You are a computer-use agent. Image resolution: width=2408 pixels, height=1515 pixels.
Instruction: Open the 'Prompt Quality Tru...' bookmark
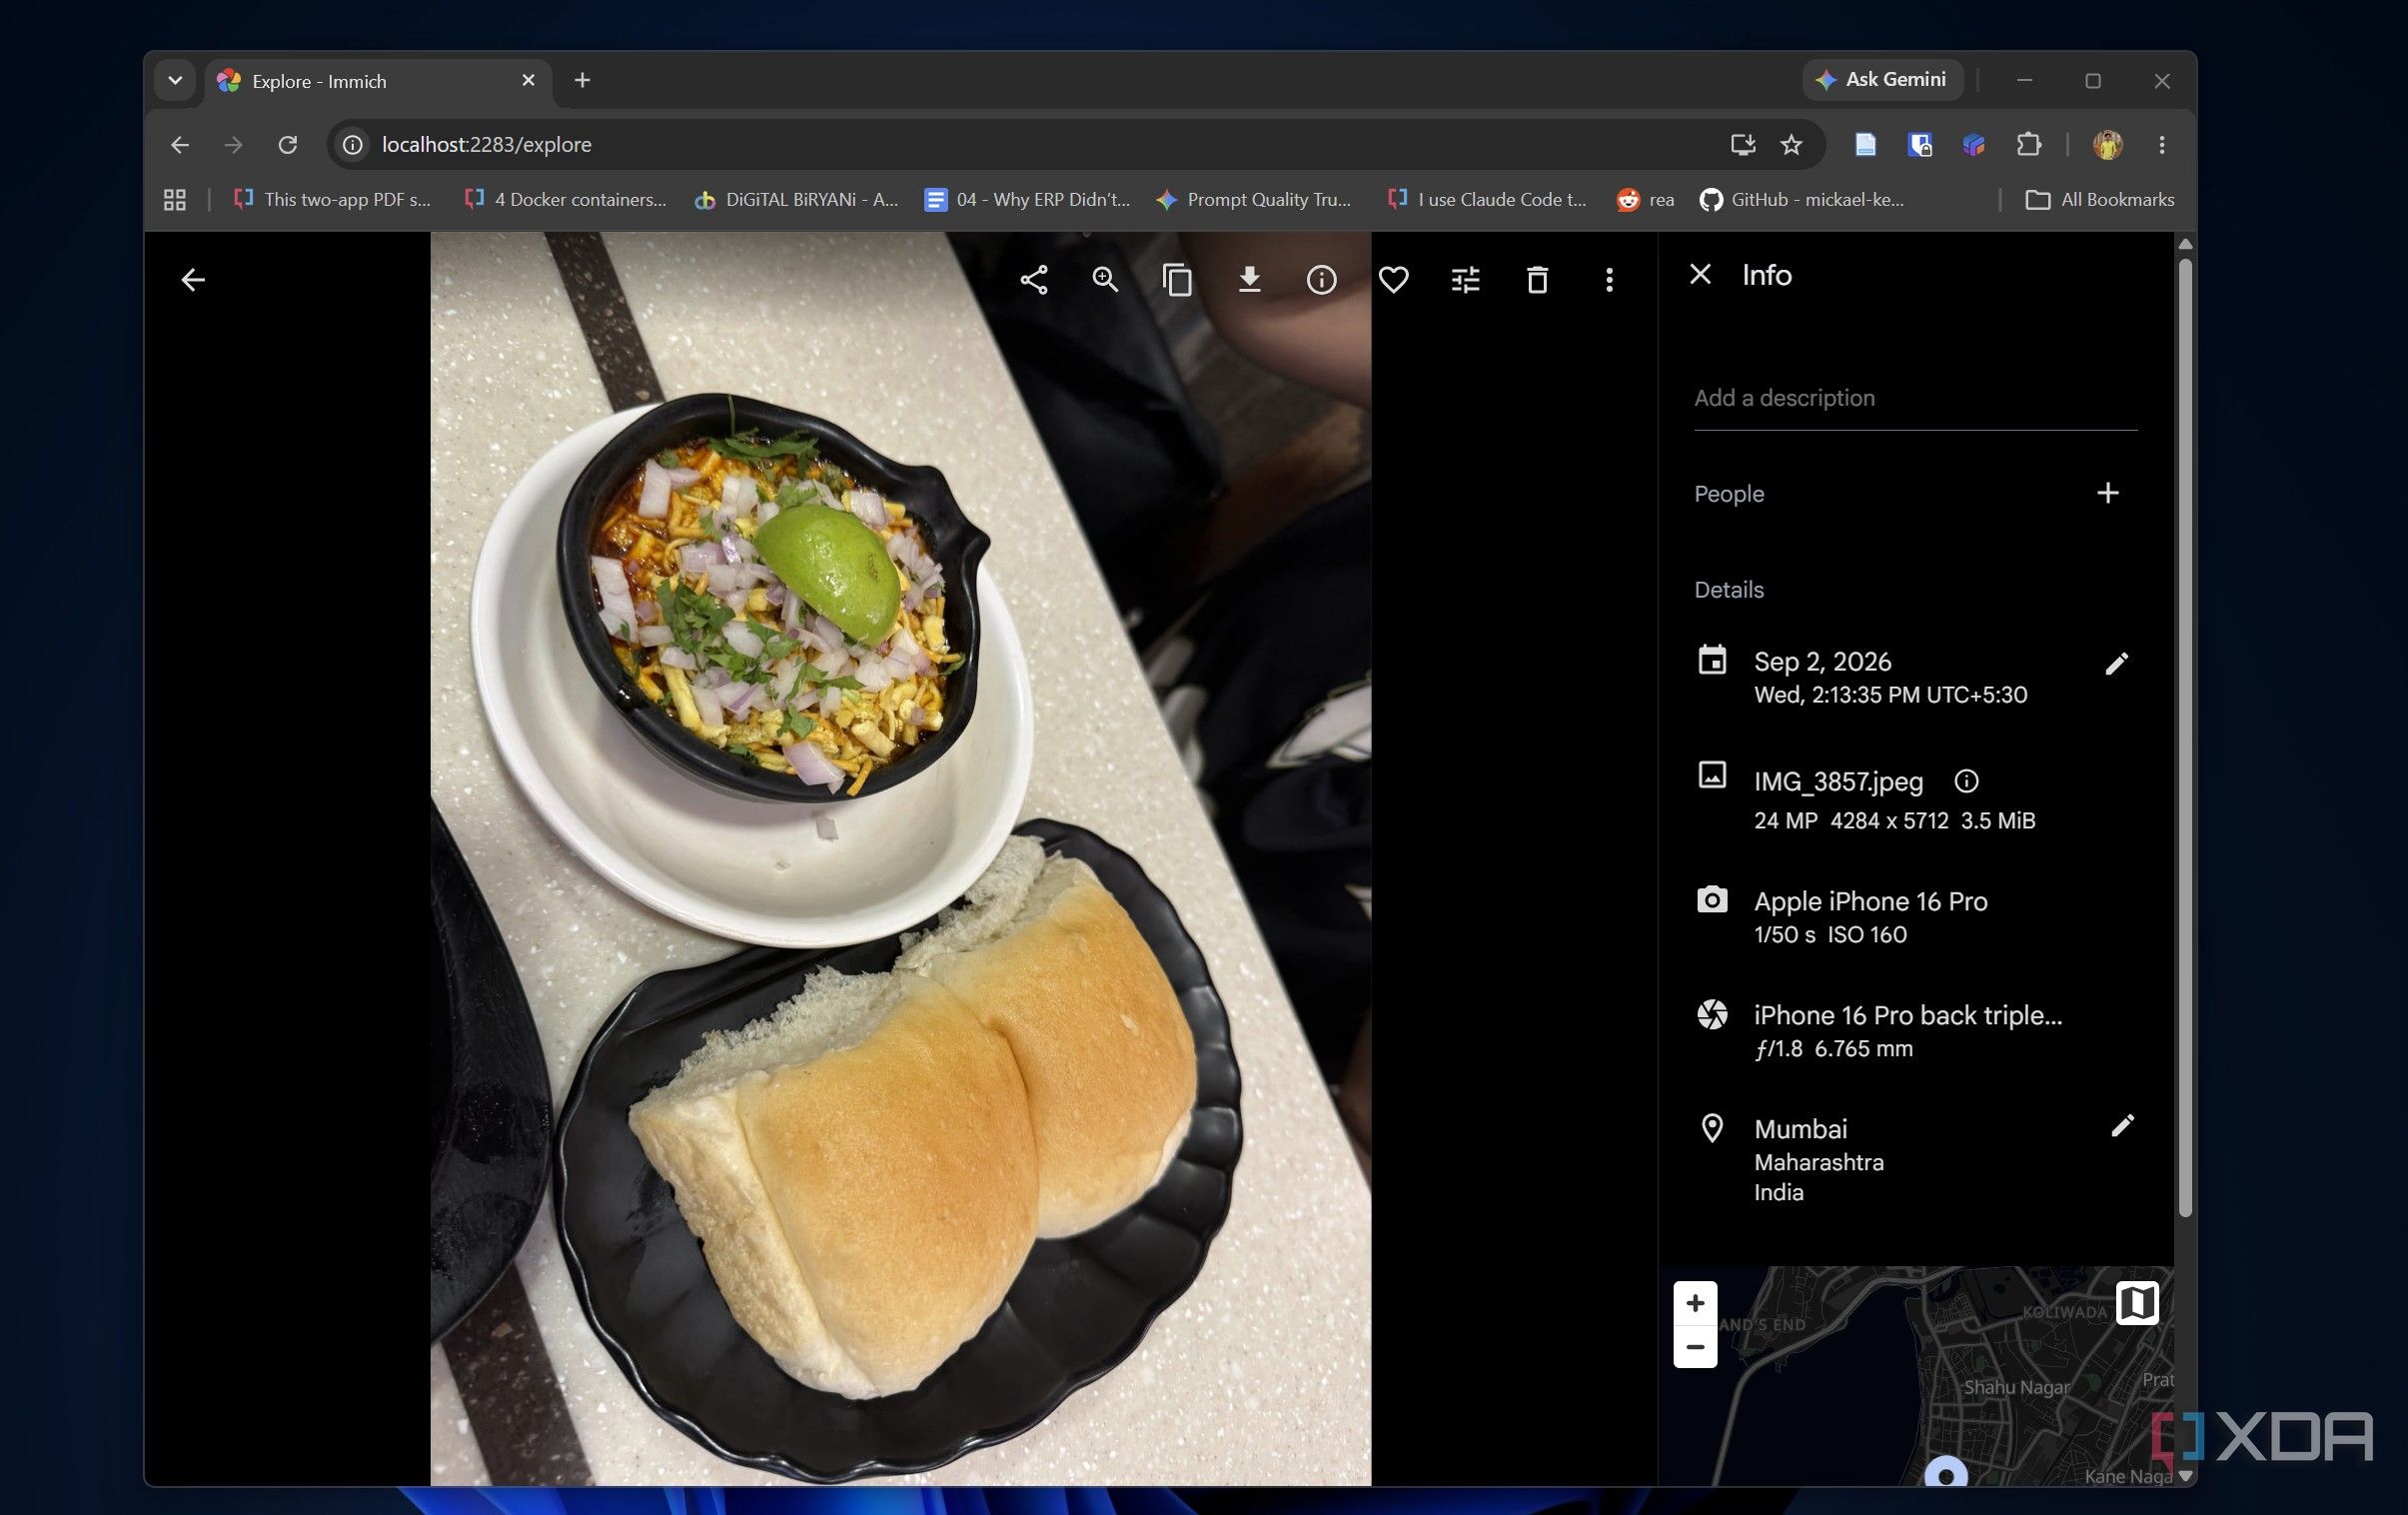1253,200
